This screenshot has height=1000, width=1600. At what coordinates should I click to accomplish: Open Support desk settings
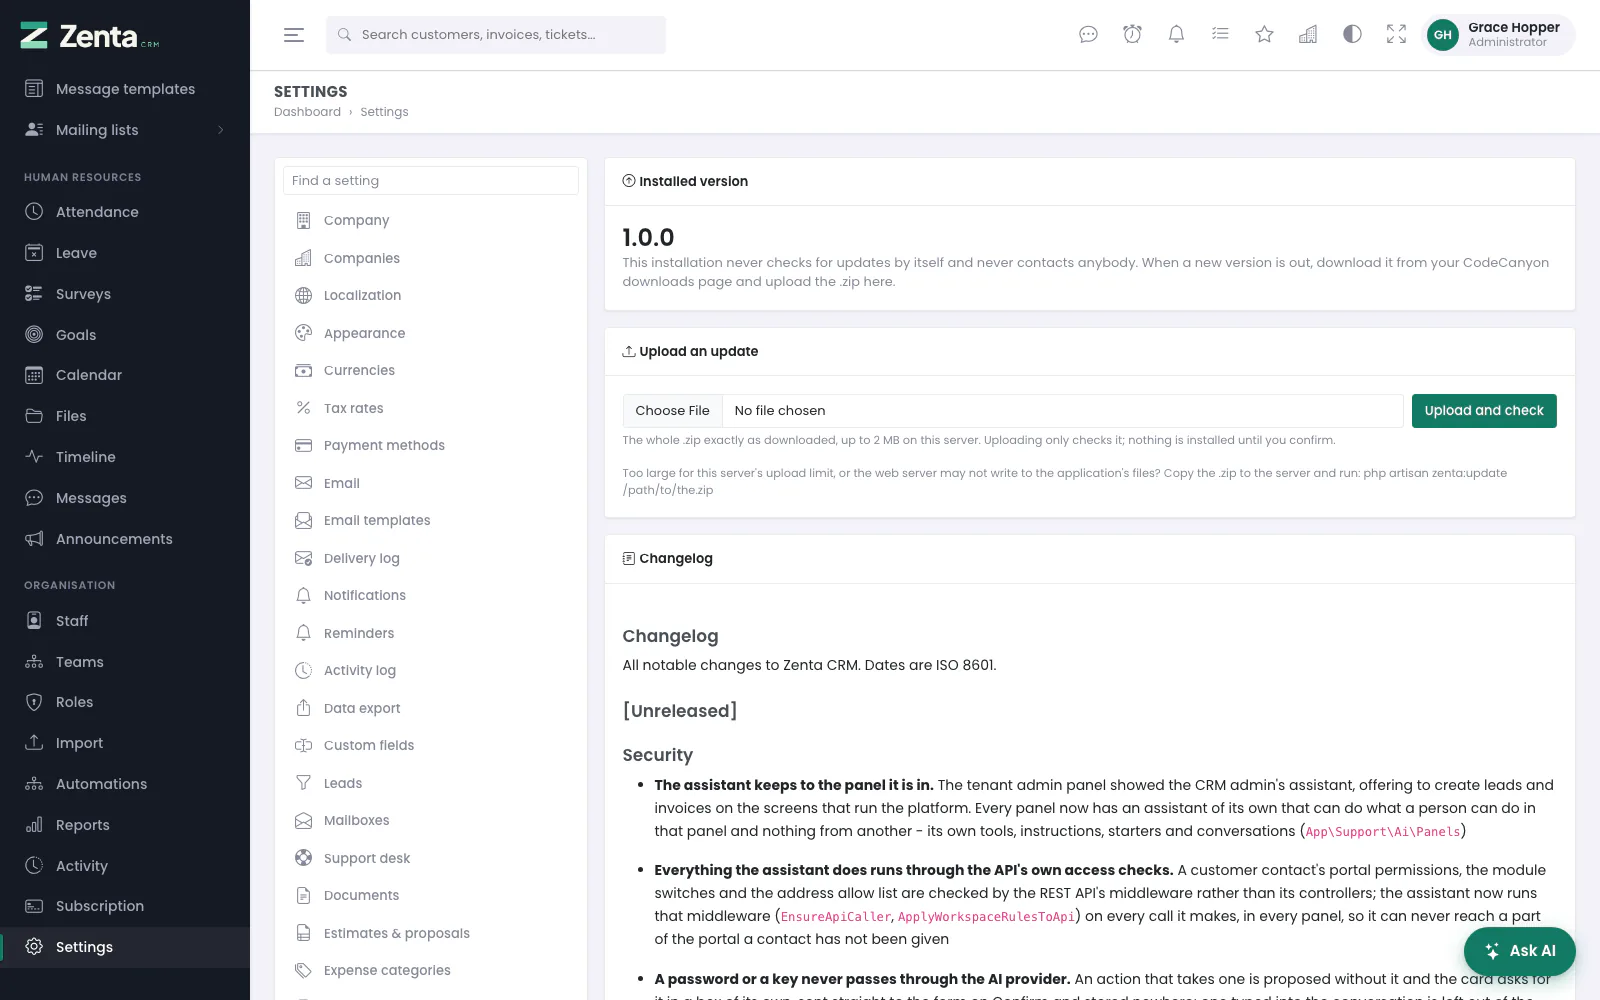coord(431,858)
